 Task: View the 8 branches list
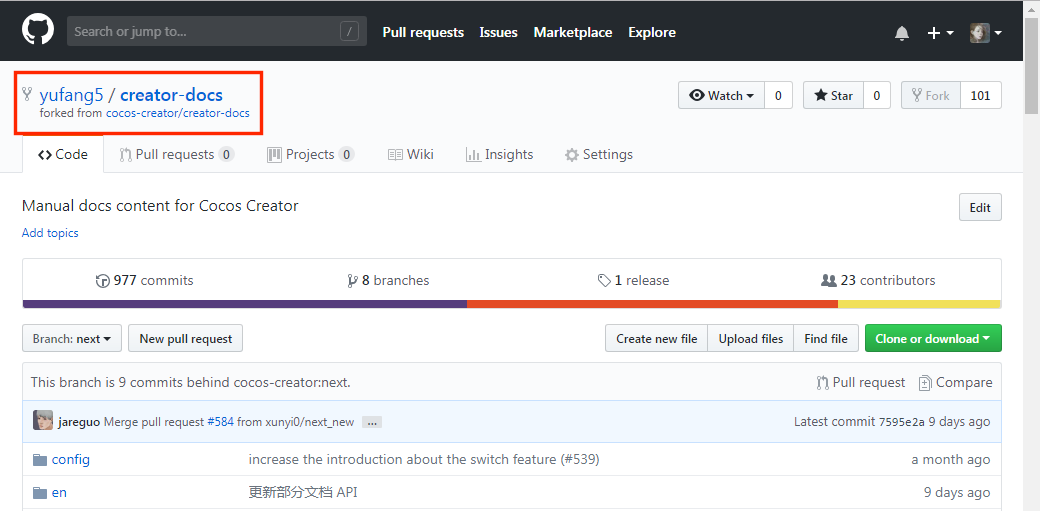tap(388, 281)
